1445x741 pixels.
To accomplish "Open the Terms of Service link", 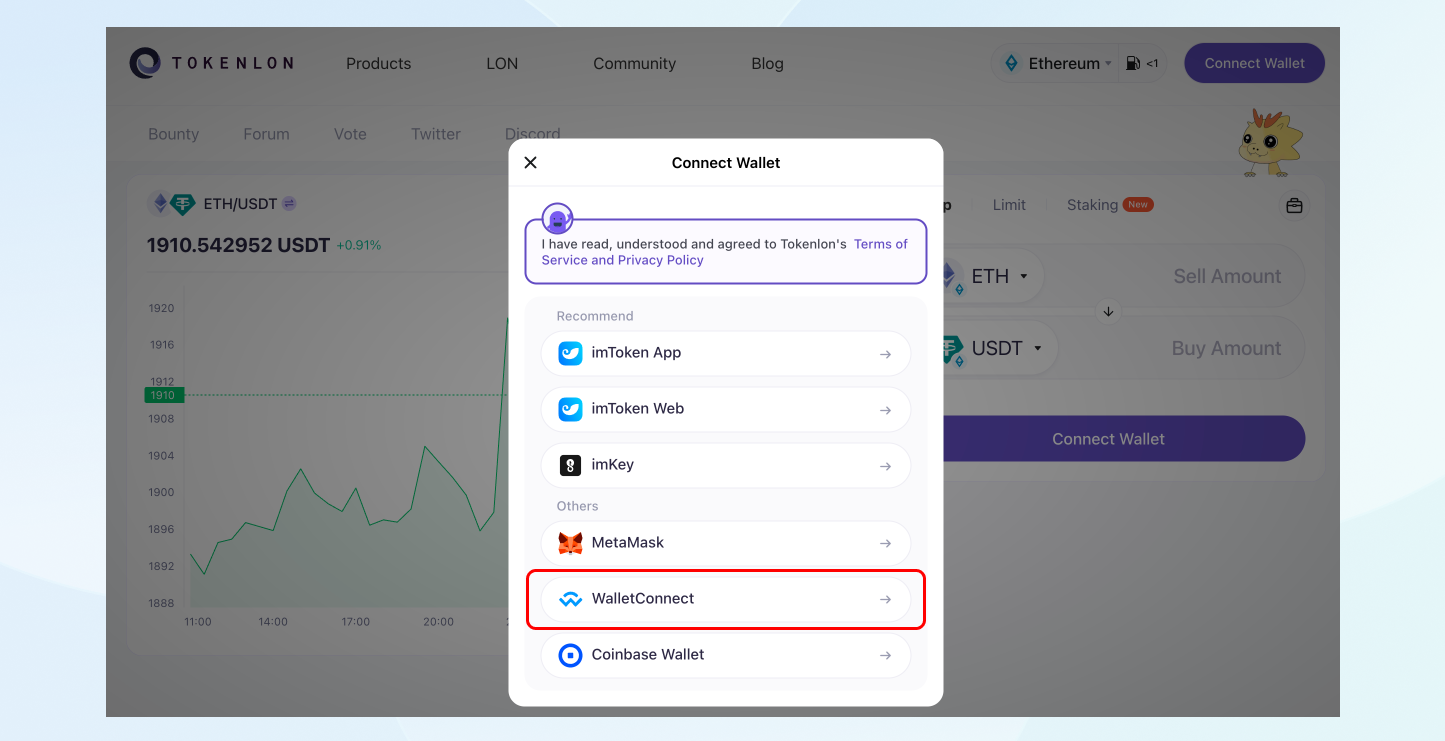I will tap(725, 252).
